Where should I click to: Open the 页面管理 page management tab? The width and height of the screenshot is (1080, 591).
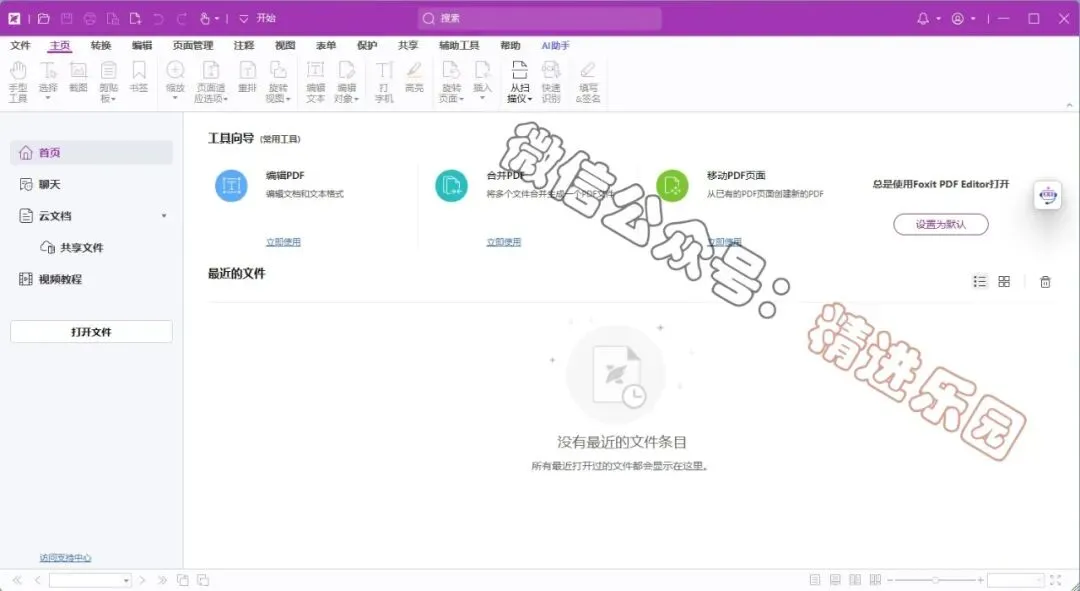tap(193, 45)
